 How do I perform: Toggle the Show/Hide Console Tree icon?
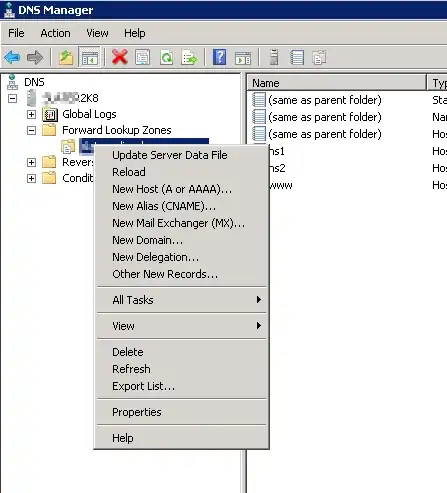[89, 57]
